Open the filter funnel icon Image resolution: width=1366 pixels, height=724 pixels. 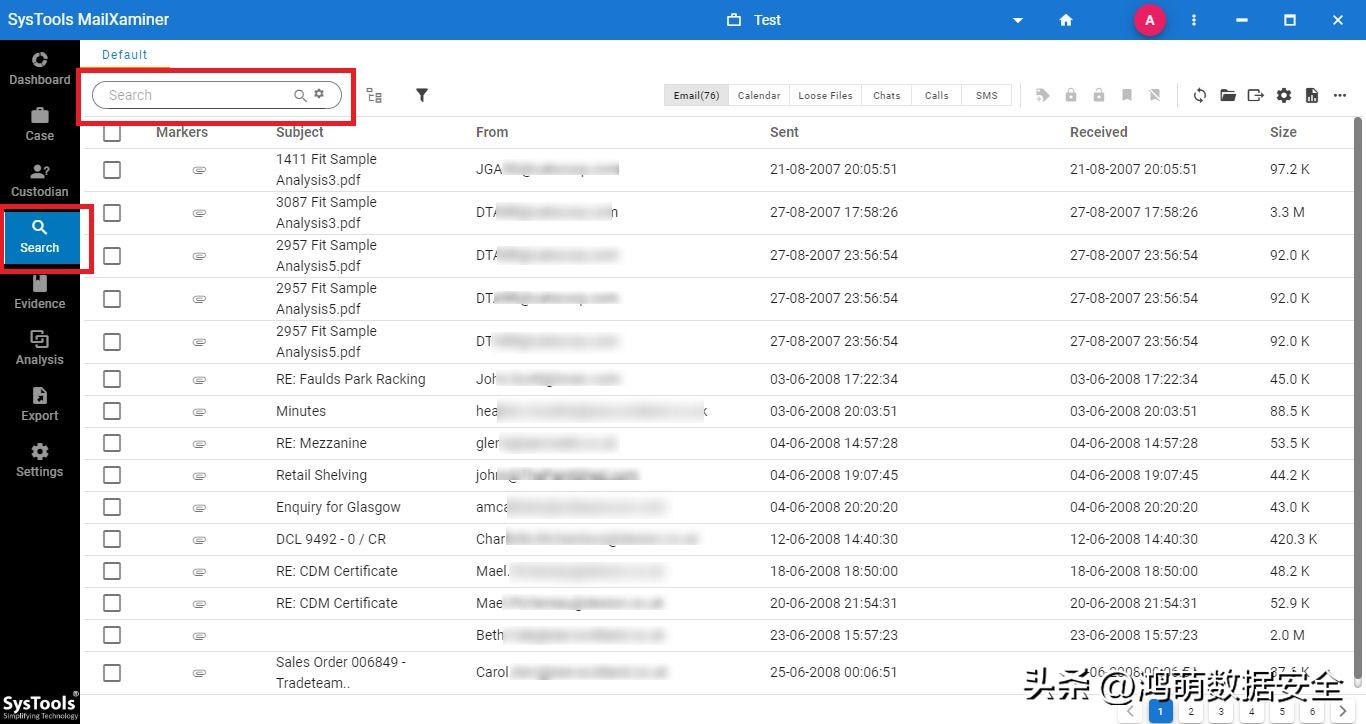(x=422, y=95)
